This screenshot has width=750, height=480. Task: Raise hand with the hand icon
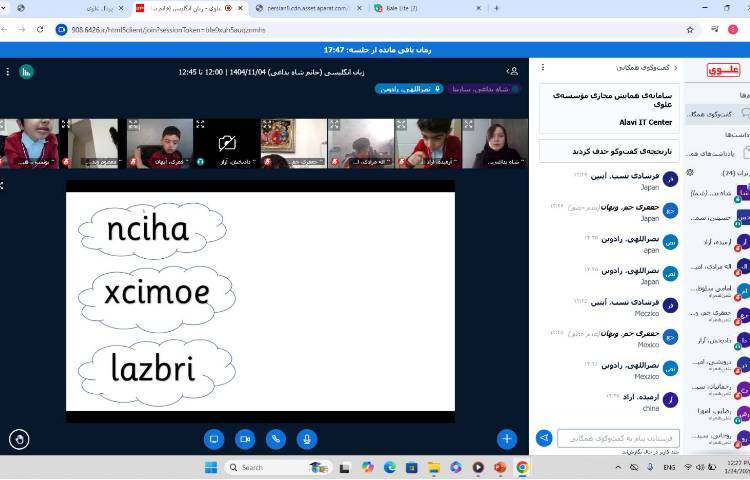19,439
